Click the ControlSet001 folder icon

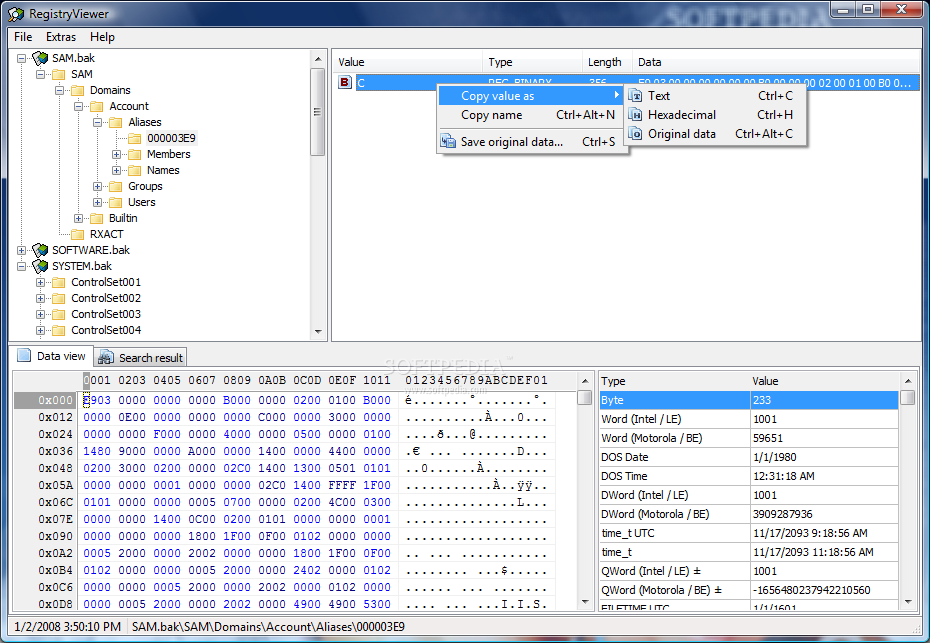coord(59,282)
